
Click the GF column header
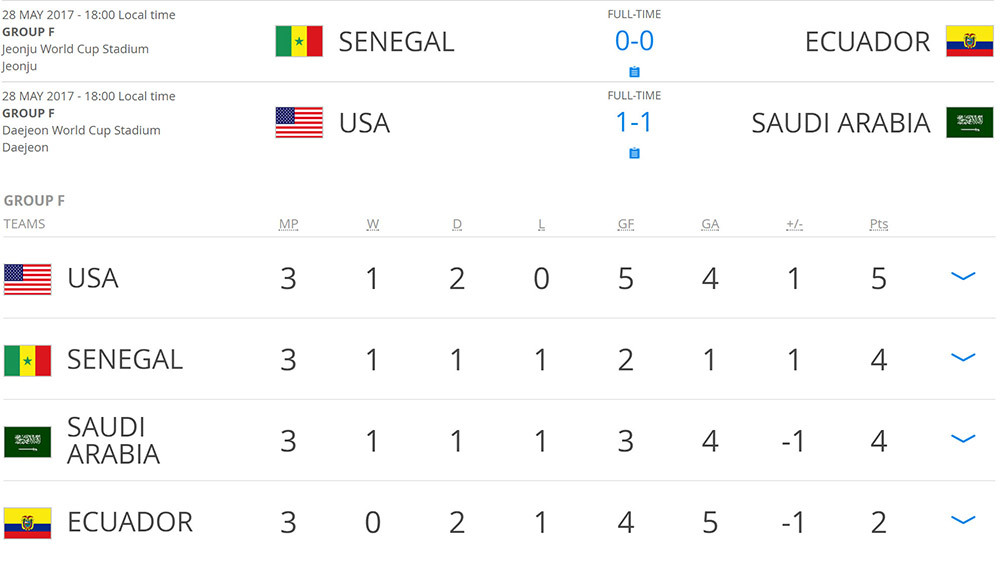626,224
